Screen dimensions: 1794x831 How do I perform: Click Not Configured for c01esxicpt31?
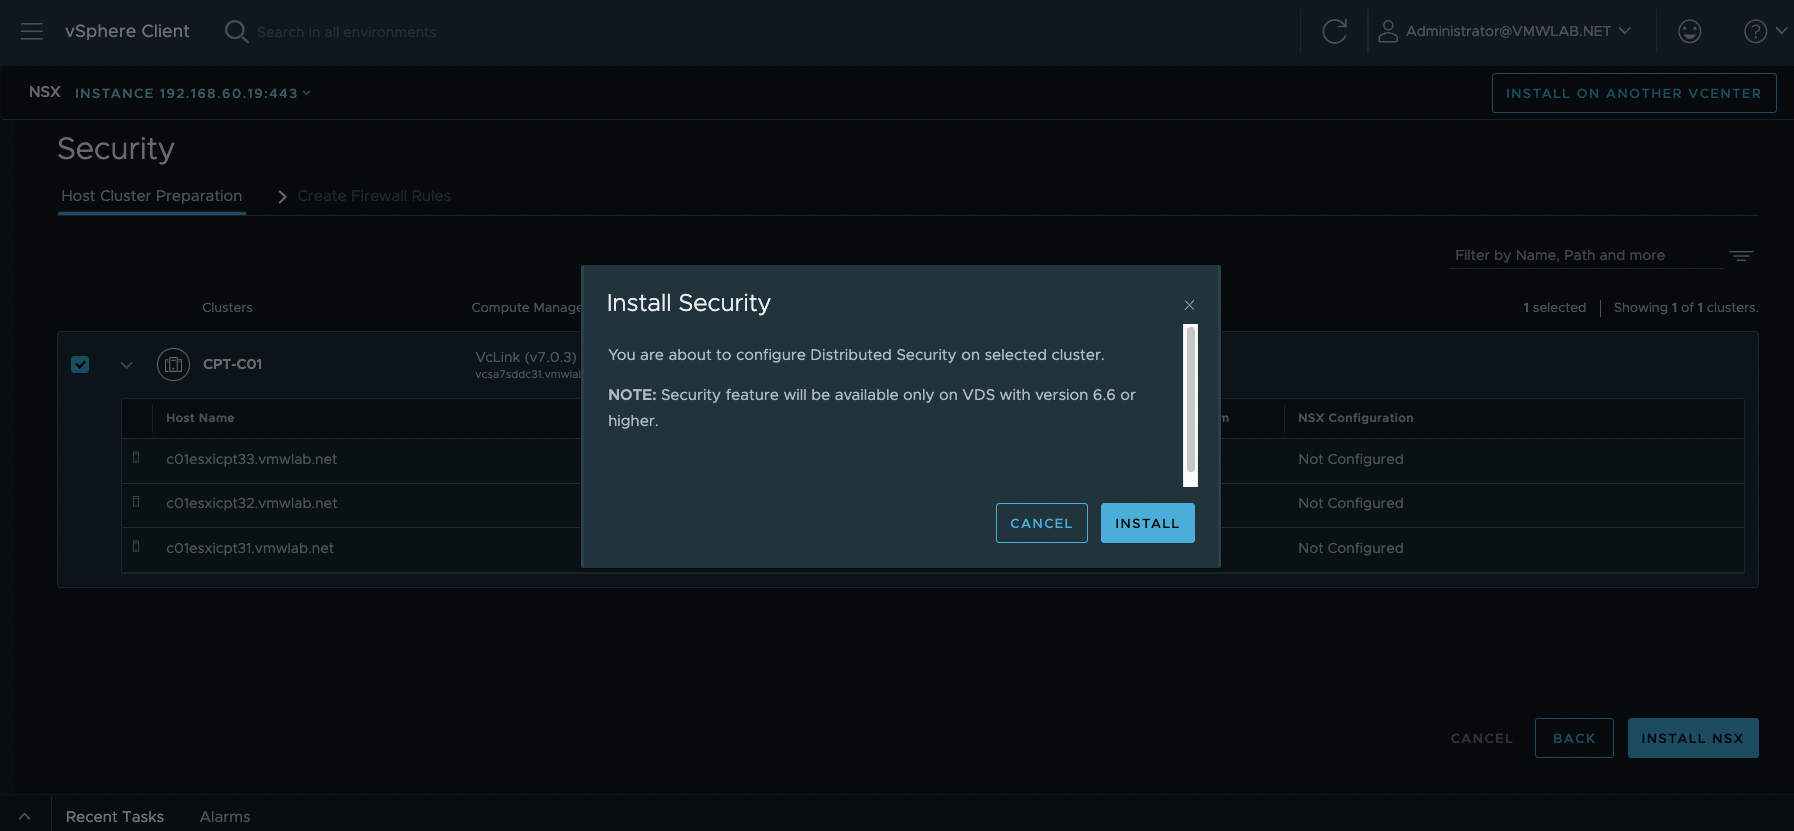pyautogui.click(x=1351, y=548)
